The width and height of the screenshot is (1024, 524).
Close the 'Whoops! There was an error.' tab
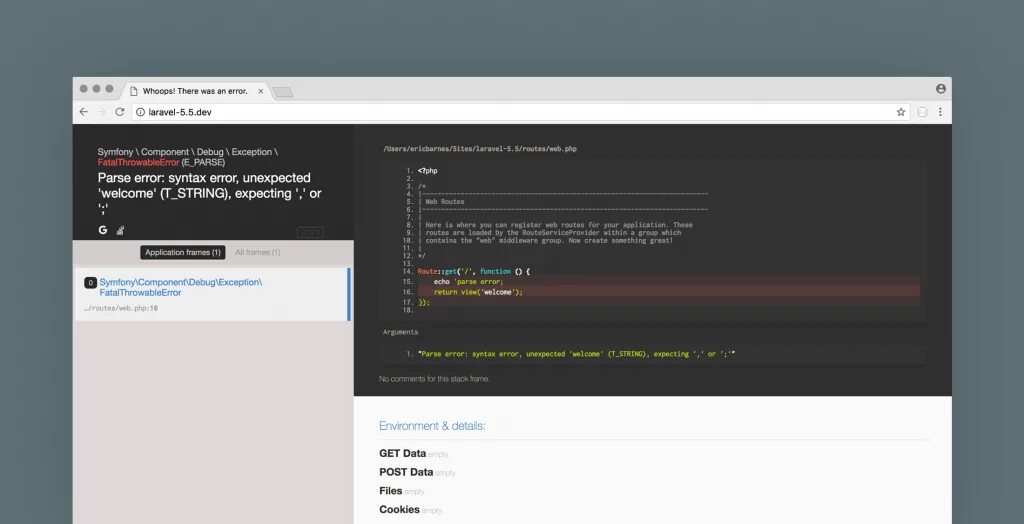point(261,91)
